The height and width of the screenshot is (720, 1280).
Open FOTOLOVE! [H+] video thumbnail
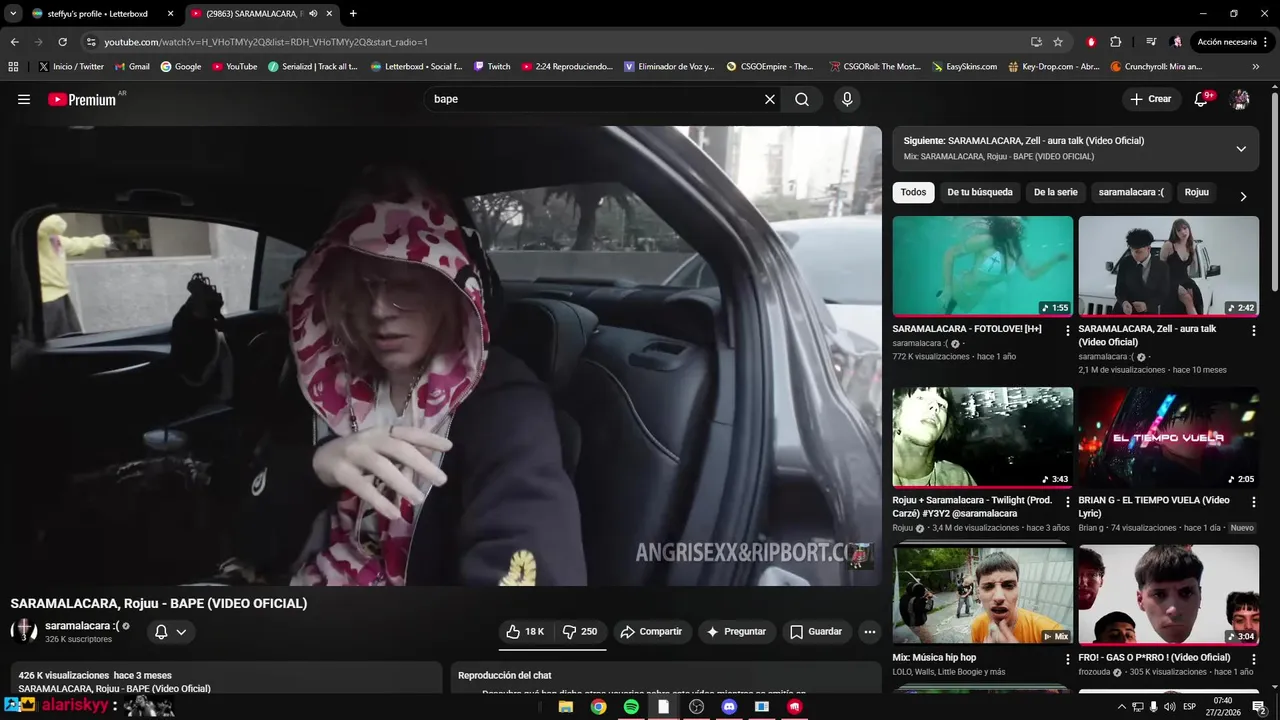point(982,266)
